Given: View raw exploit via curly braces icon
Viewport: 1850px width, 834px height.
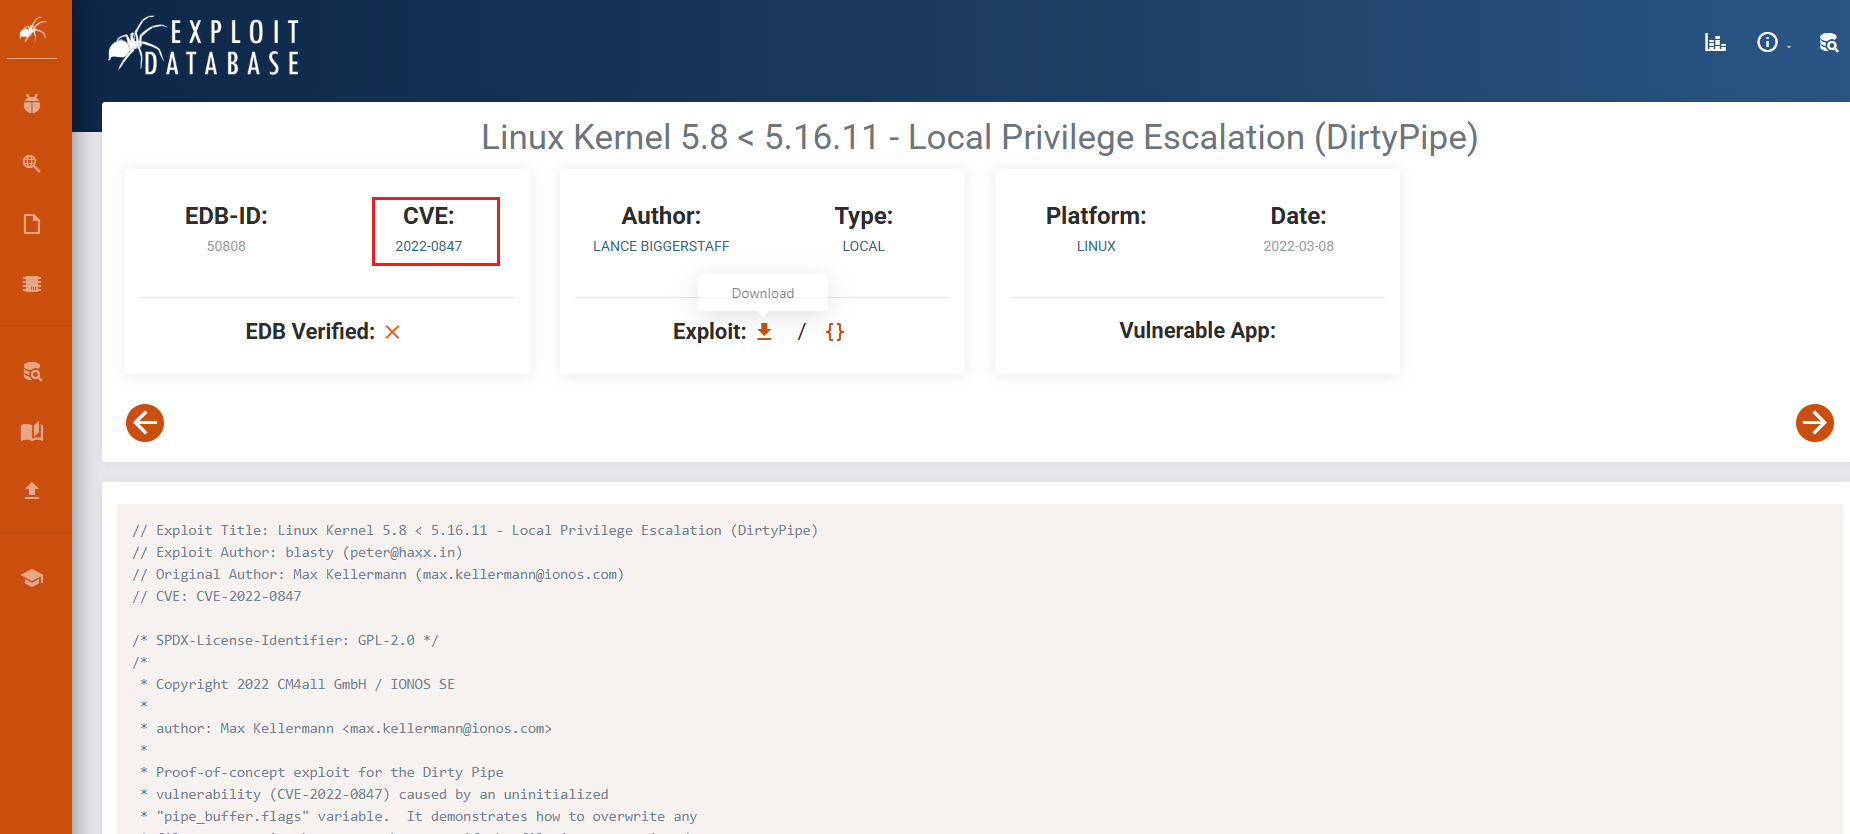Looking at the screenshot, I should pos(835,332).
